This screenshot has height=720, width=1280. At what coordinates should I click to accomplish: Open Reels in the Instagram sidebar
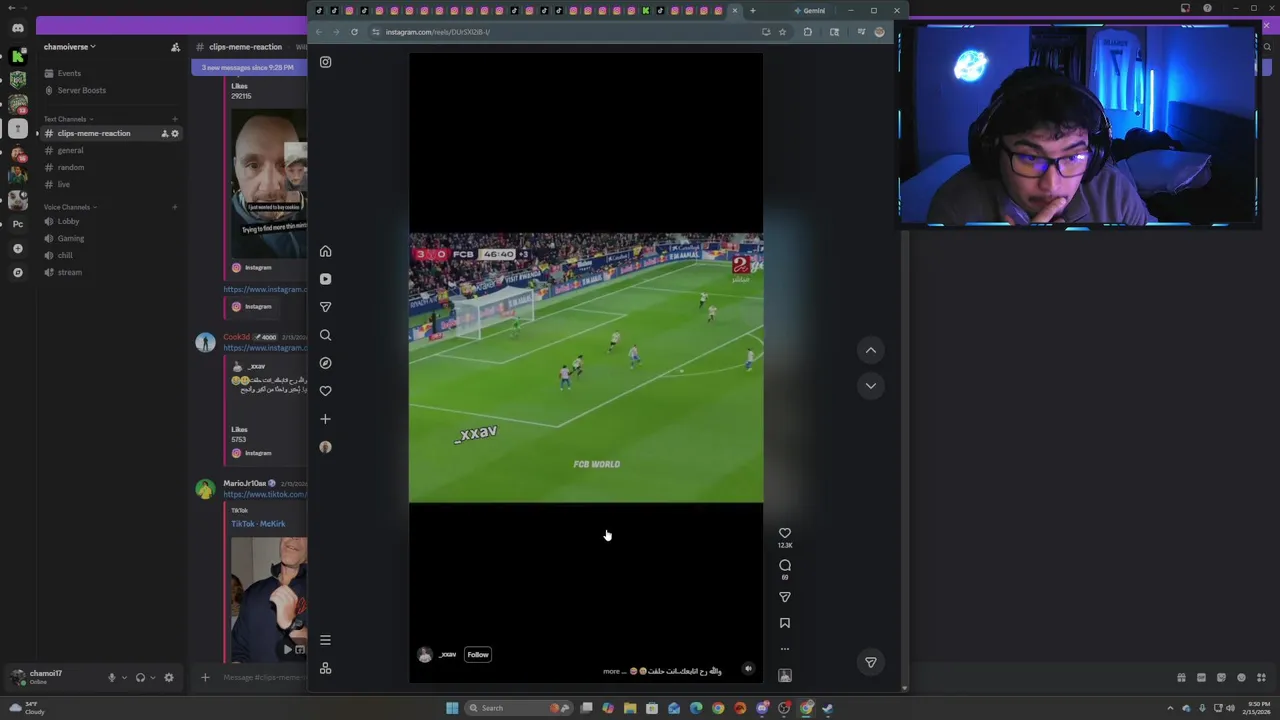point(325,279)
